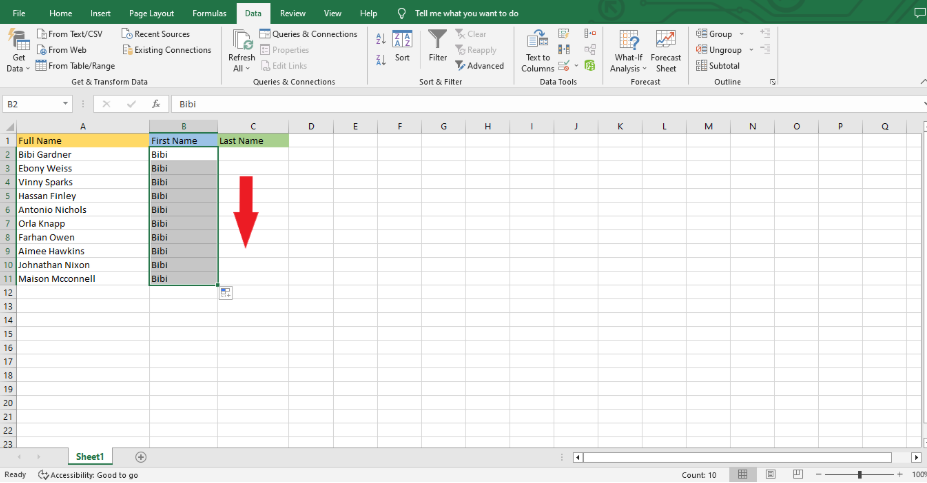Screen dimensions: 927x483
Task: Select column D header
Action: tap(311, 127)
